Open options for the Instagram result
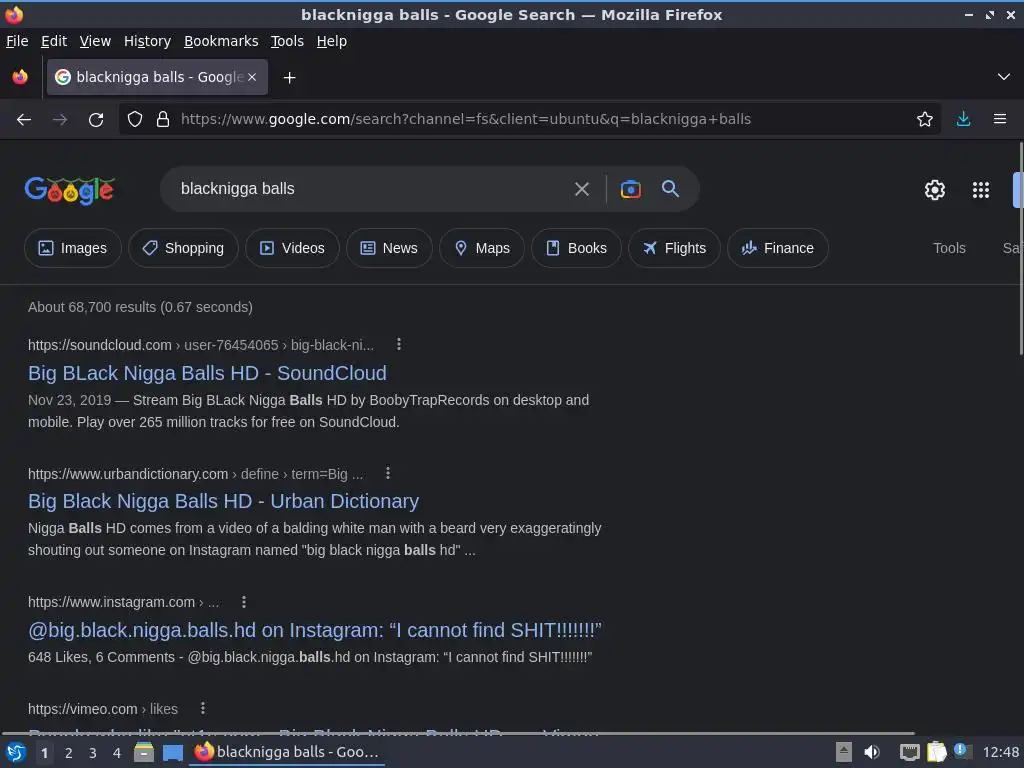Screen dimensions: 1024x768 pos(244,601)
